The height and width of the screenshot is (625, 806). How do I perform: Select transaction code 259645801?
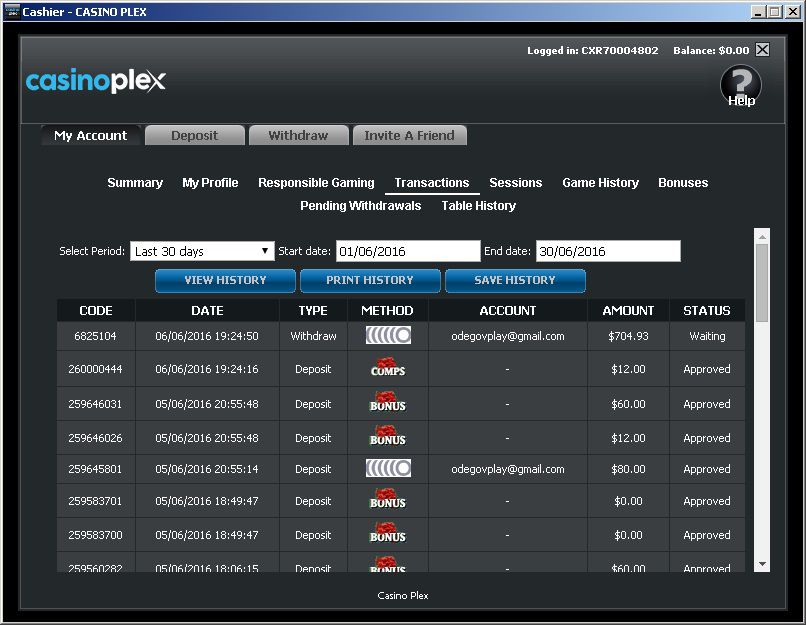pos(96,469)
